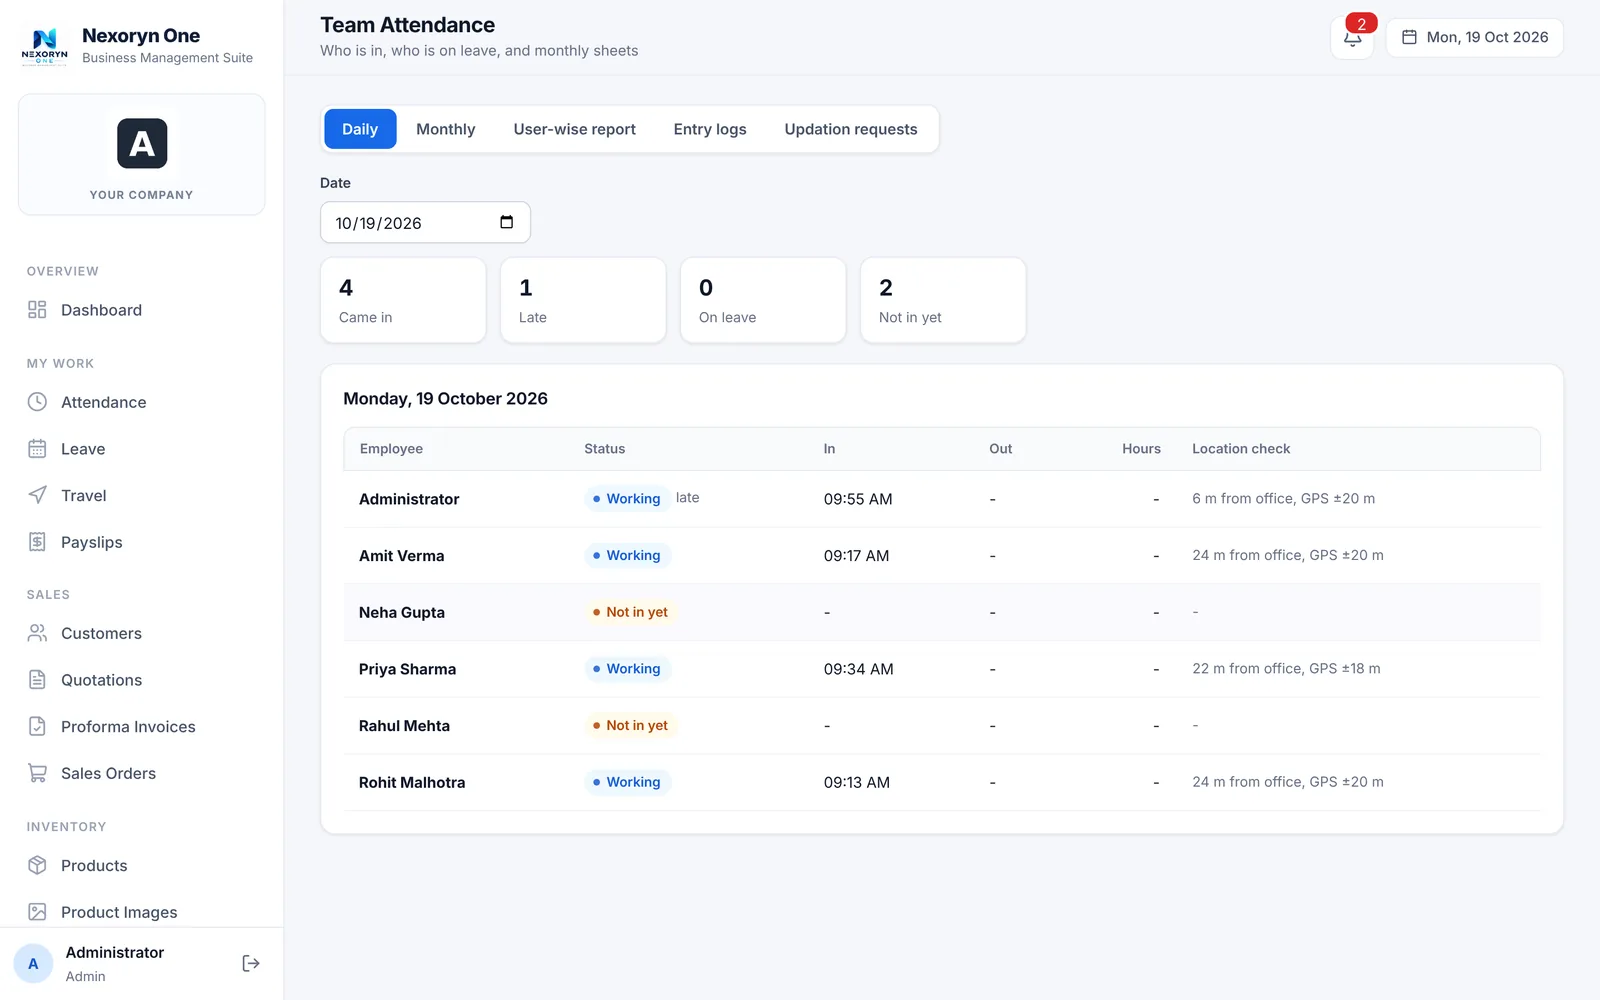Click the Dashboard grid icon
The width and height of the screenshot is (1600, 1000).
(37, 310)
